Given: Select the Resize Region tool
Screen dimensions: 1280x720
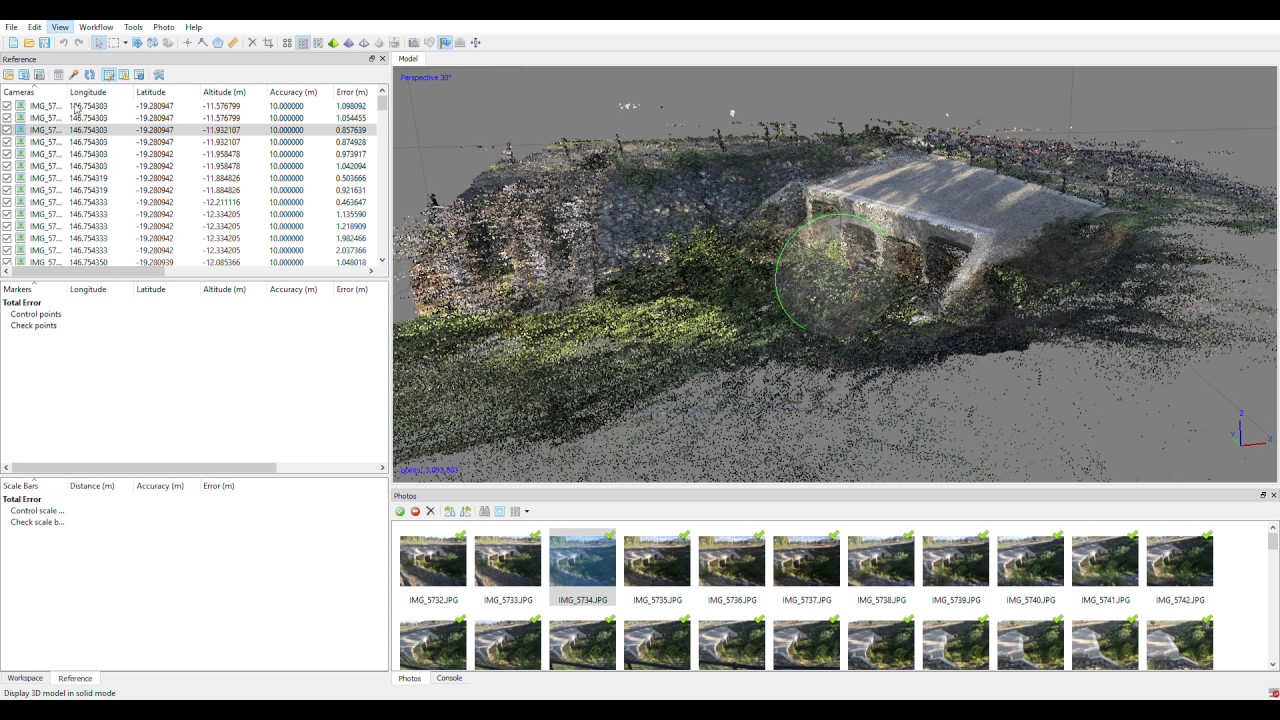Looking at the screenshot, I should (152, 43).
